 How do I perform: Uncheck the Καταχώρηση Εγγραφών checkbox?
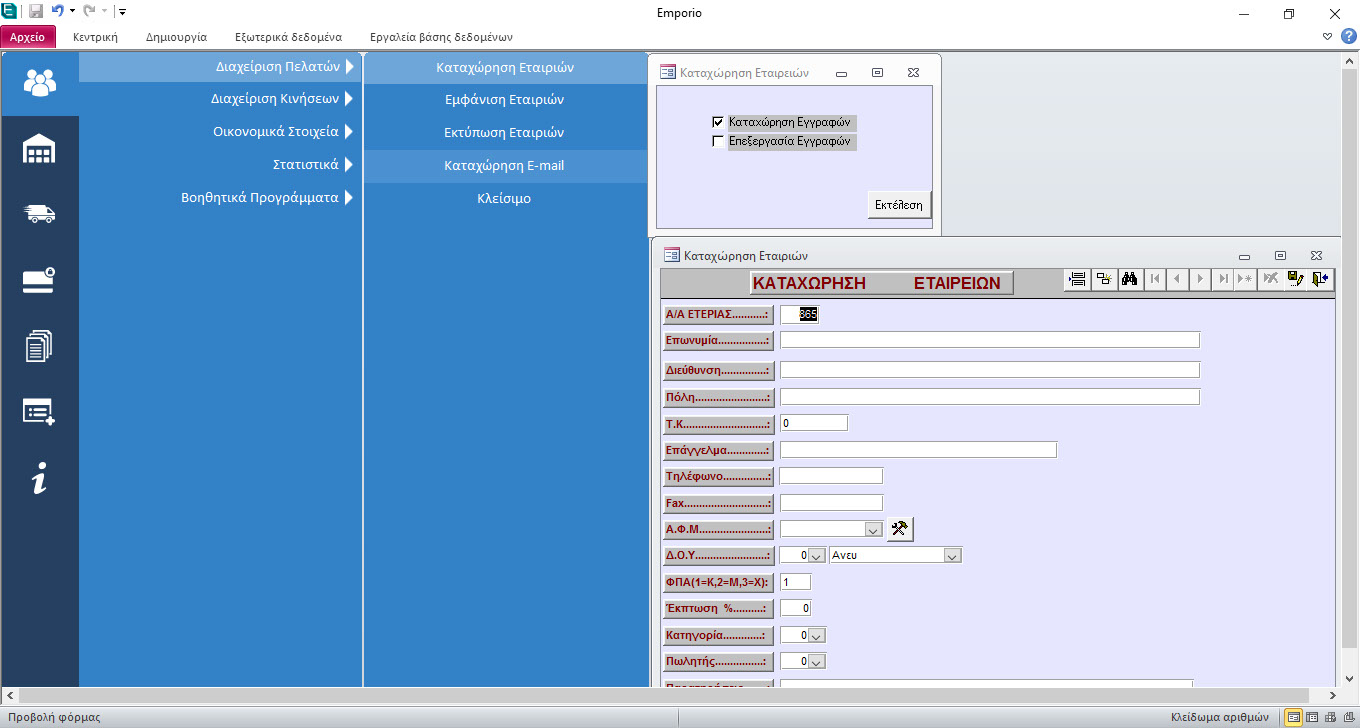717,122
